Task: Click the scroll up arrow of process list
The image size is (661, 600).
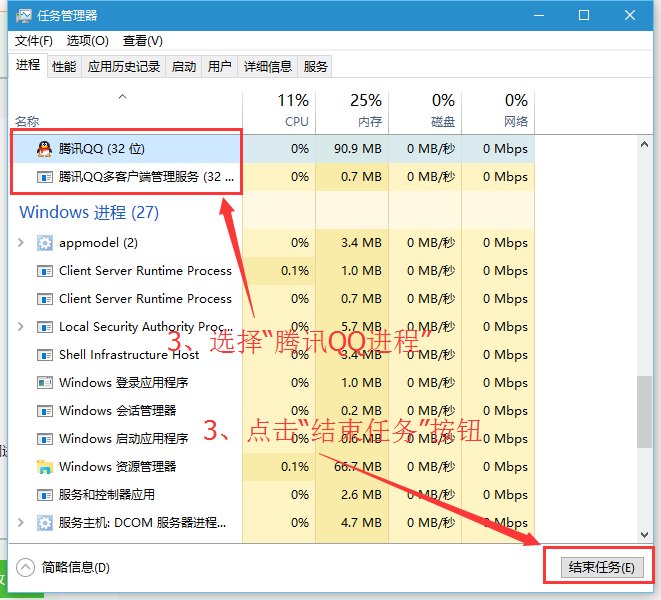Action: point(644,145)
